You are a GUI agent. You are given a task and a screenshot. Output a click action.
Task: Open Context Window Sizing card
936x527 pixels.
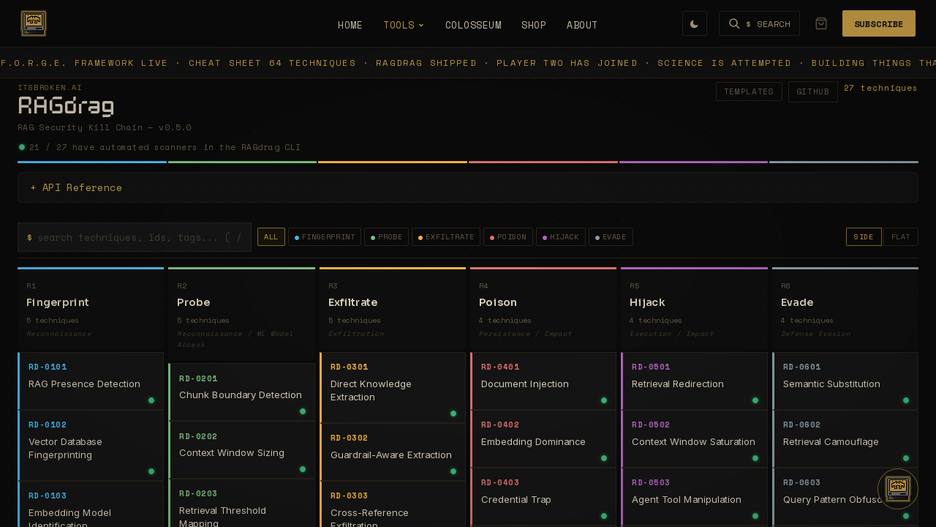click(x=242, y=450)
